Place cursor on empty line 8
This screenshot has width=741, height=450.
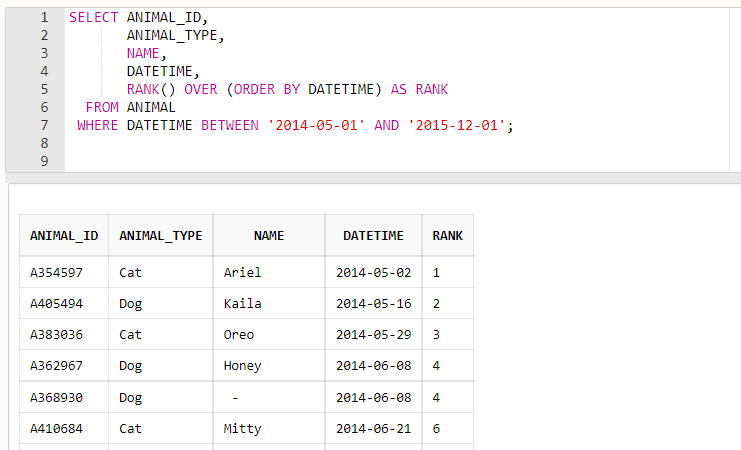(397, 143)
